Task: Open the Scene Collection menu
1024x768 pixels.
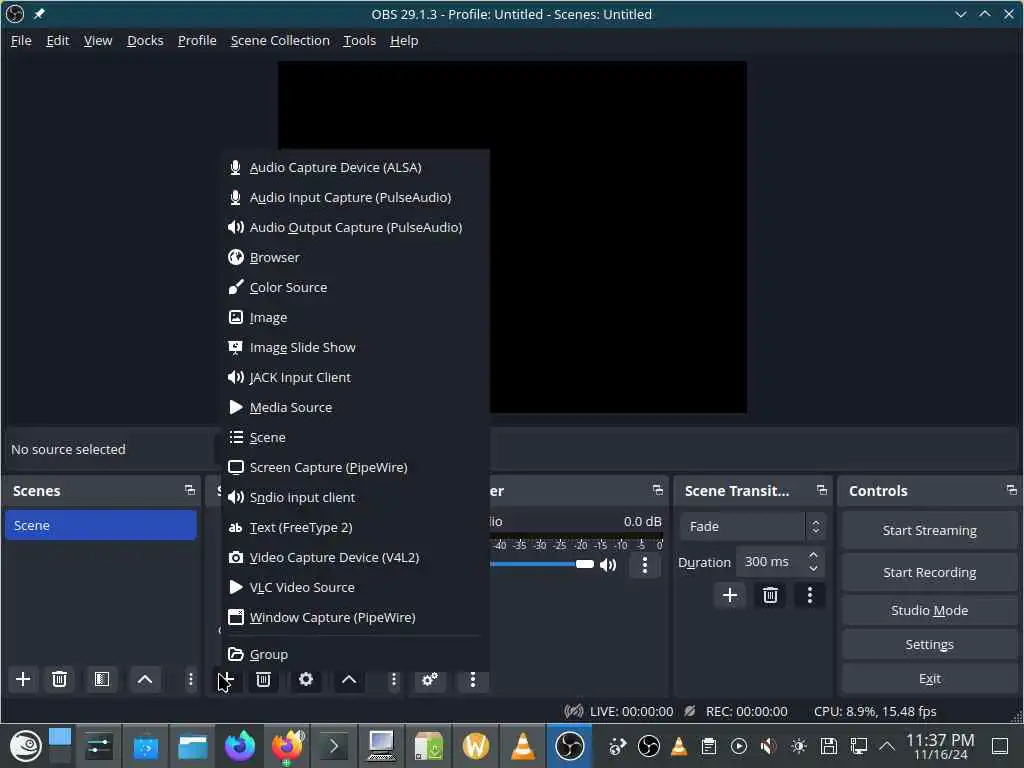Action: coord(280,40)
